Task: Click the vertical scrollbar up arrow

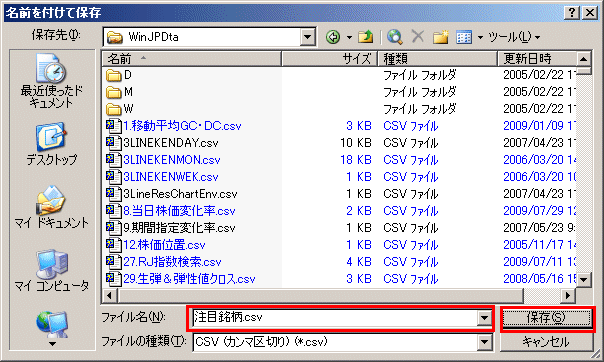Action: tap(583, 59)
